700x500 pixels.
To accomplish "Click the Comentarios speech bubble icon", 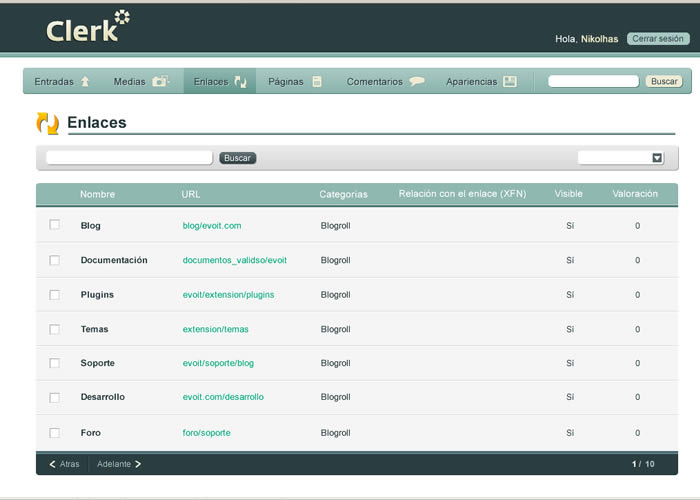I will pyautogui.click(x=417, y=81).
